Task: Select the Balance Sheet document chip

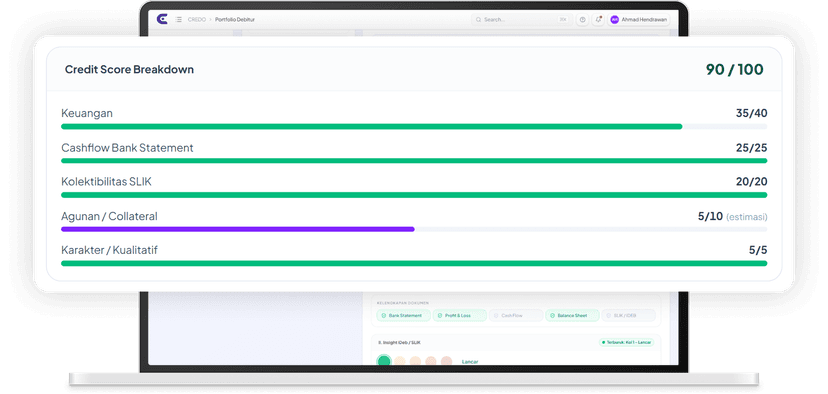Action: click(572, 315)
